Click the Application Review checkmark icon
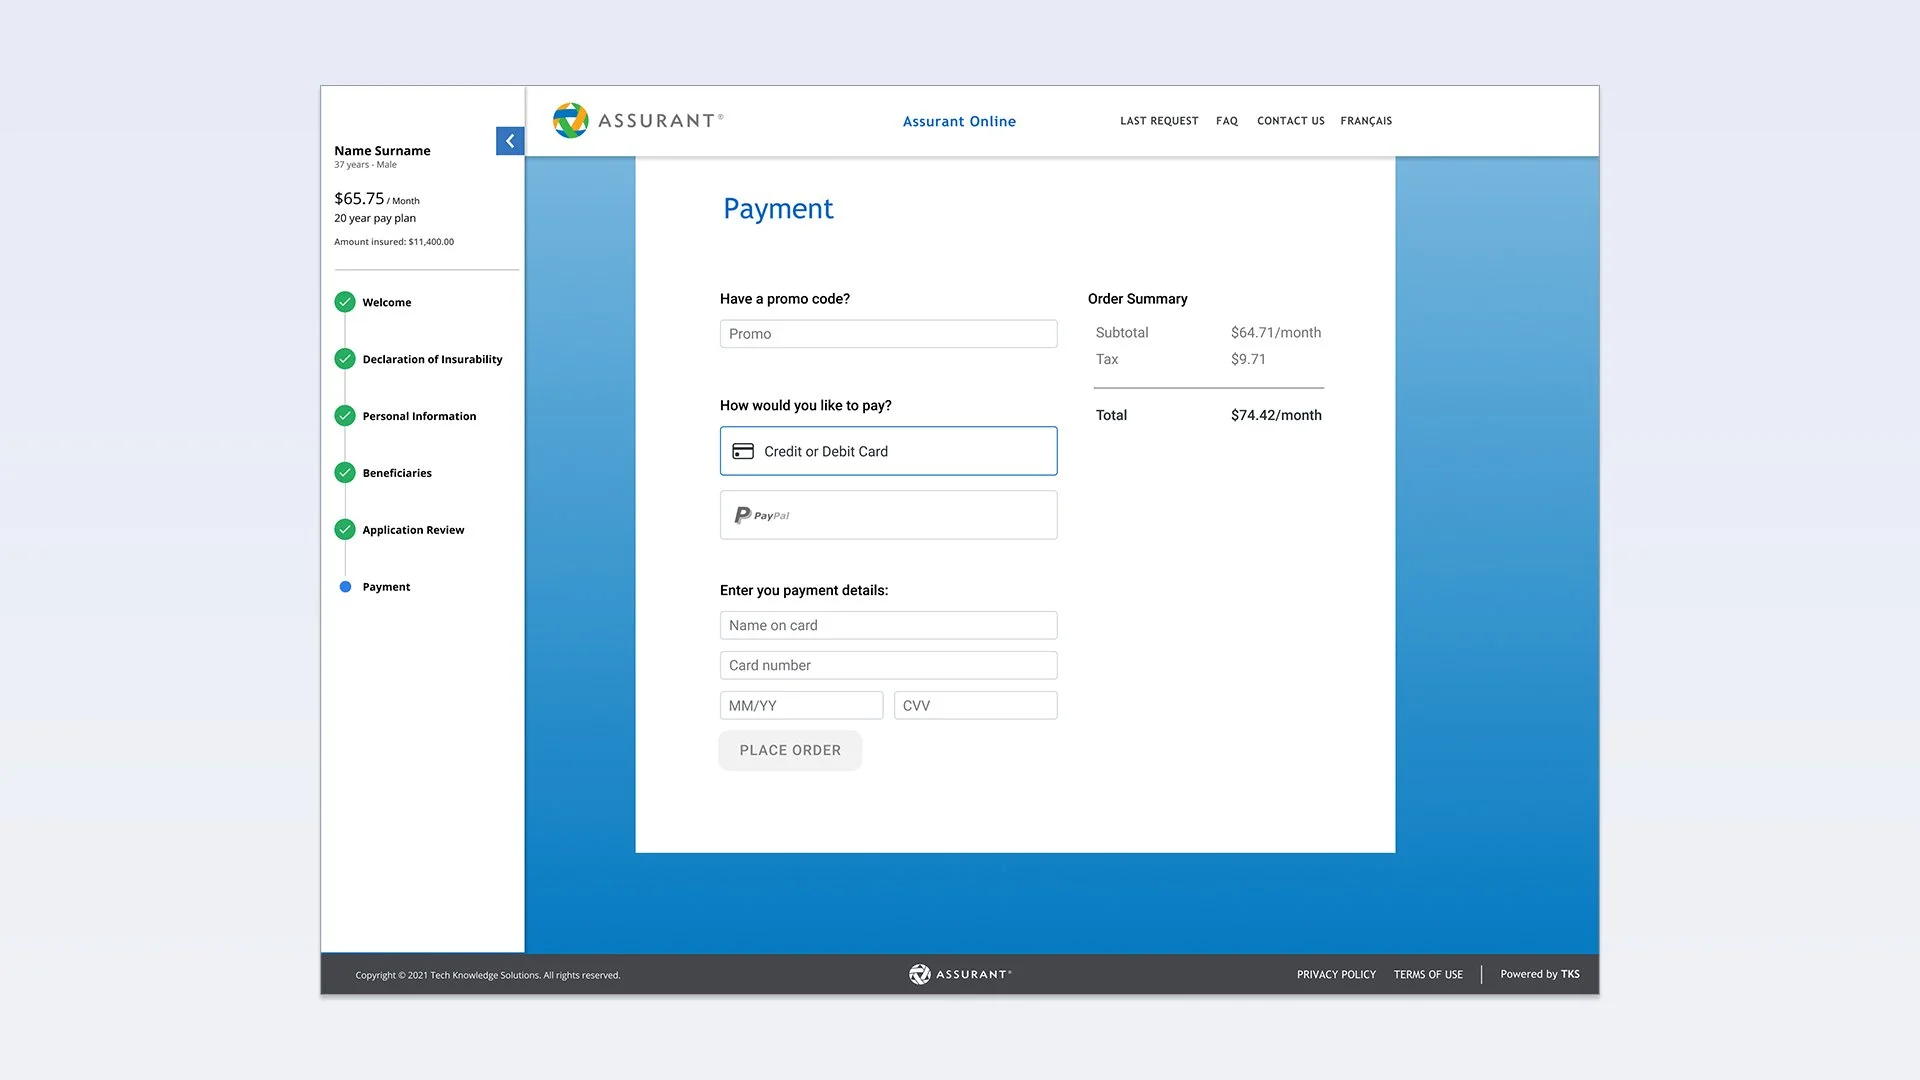1920x1080 pixels. point(345,530)
